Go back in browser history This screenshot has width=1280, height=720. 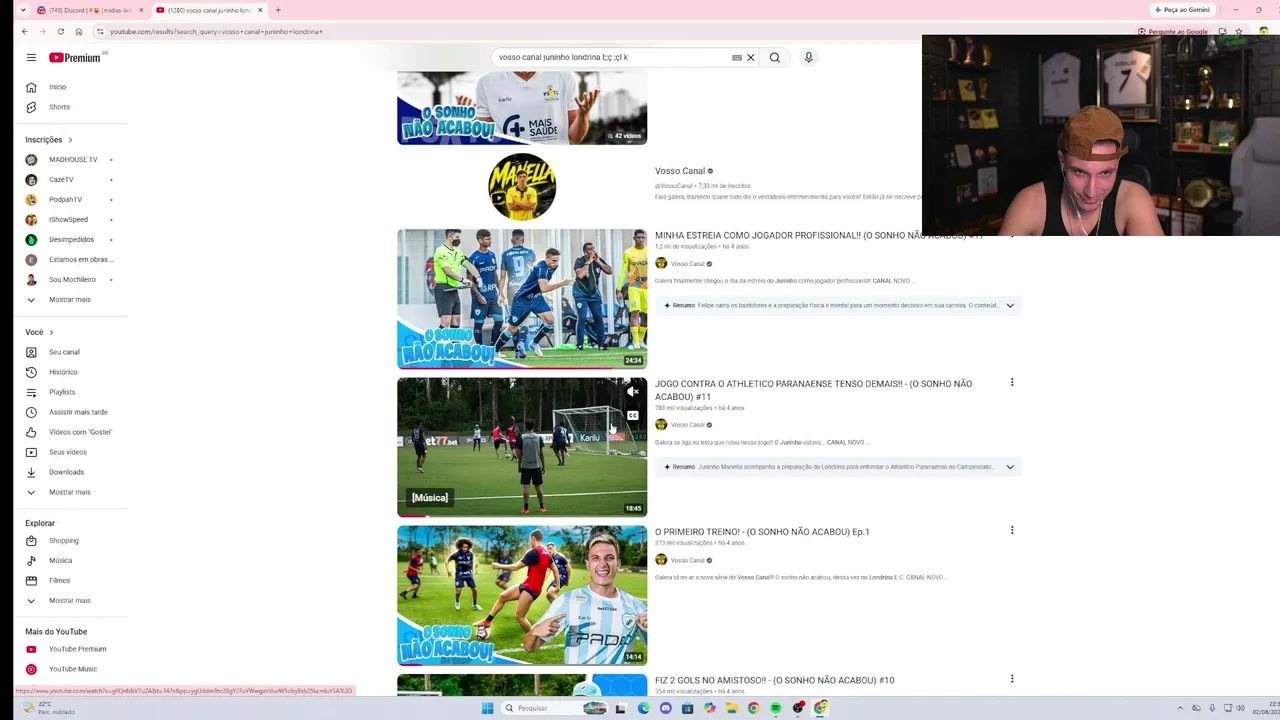coord(25,31)
